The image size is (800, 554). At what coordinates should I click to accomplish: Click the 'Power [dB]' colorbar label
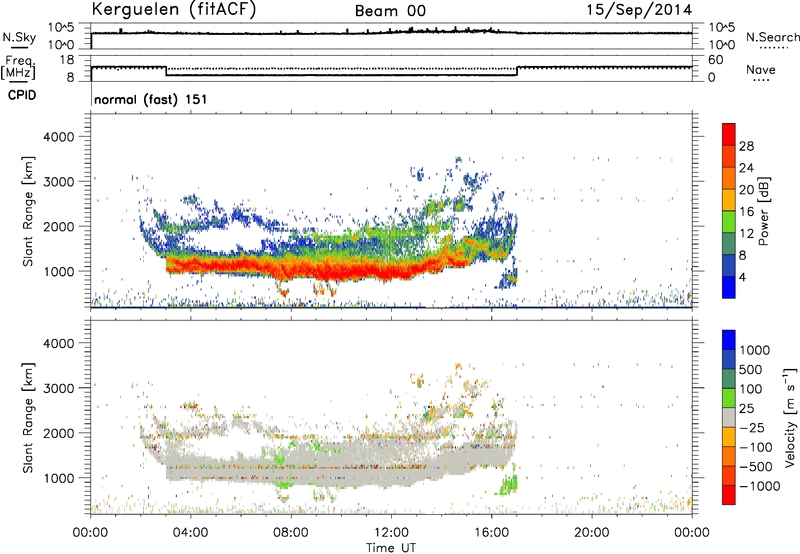tap(763, 211)
